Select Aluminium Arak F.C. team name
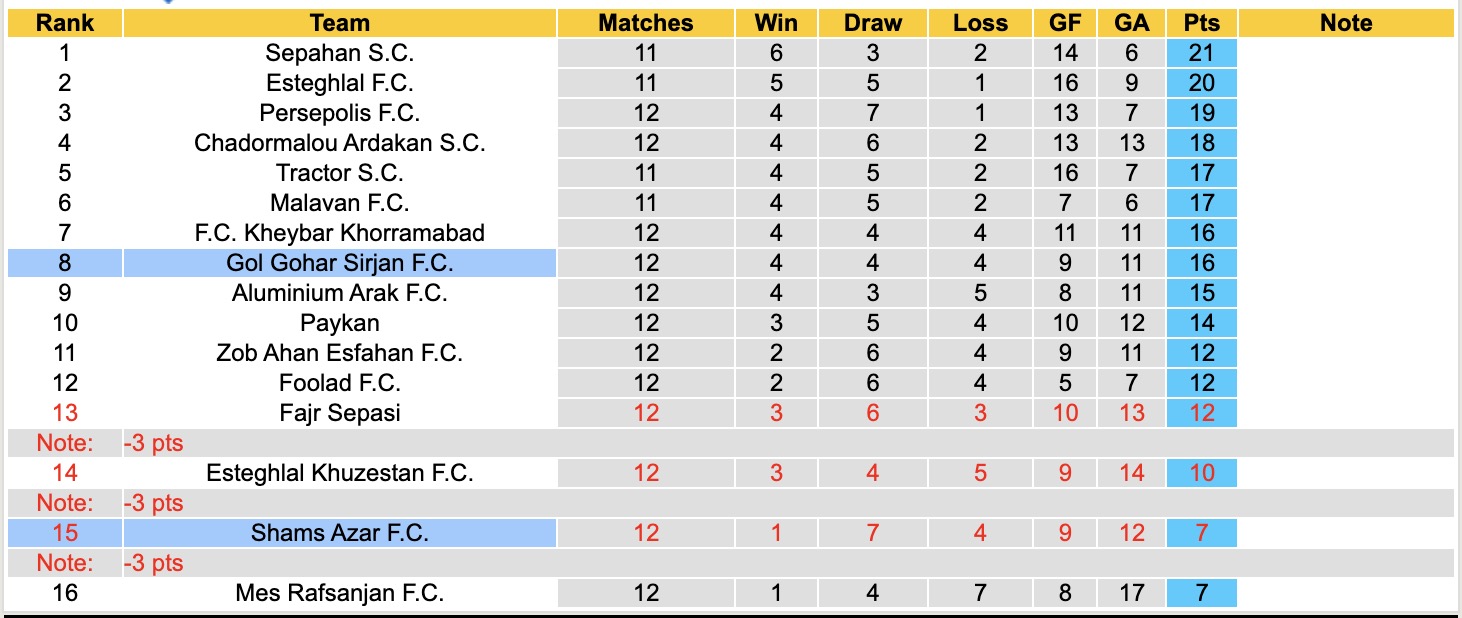The image size is (1462, 618). click(x=340, y=293)
